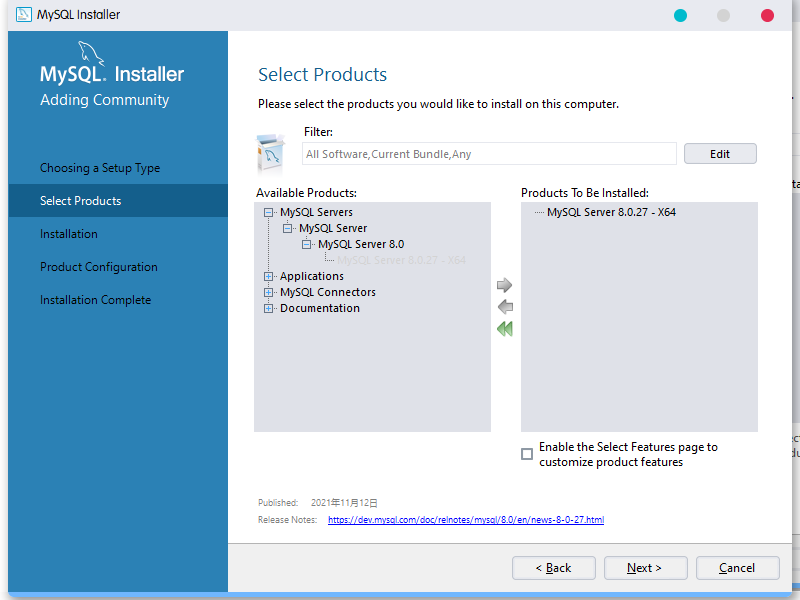The height and width of the screenshot is (600, 800).
Task: Click the gray circle window button
Action: click(x=723, y=15)
